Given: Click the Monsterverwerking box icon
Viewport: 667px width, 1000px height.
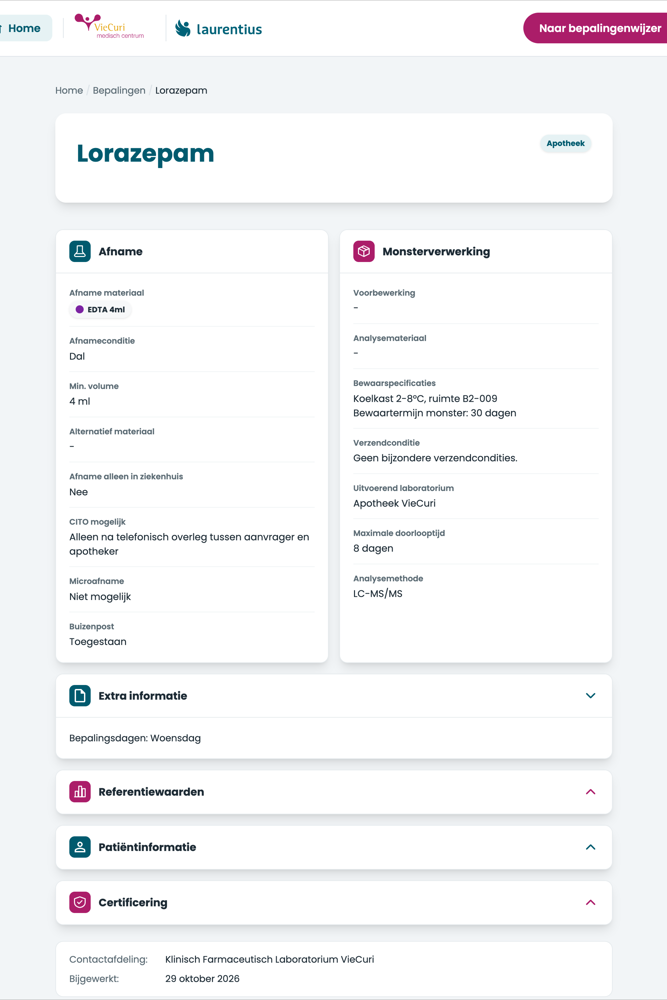Looking at the screenshot, I should [x=363, y=251].
